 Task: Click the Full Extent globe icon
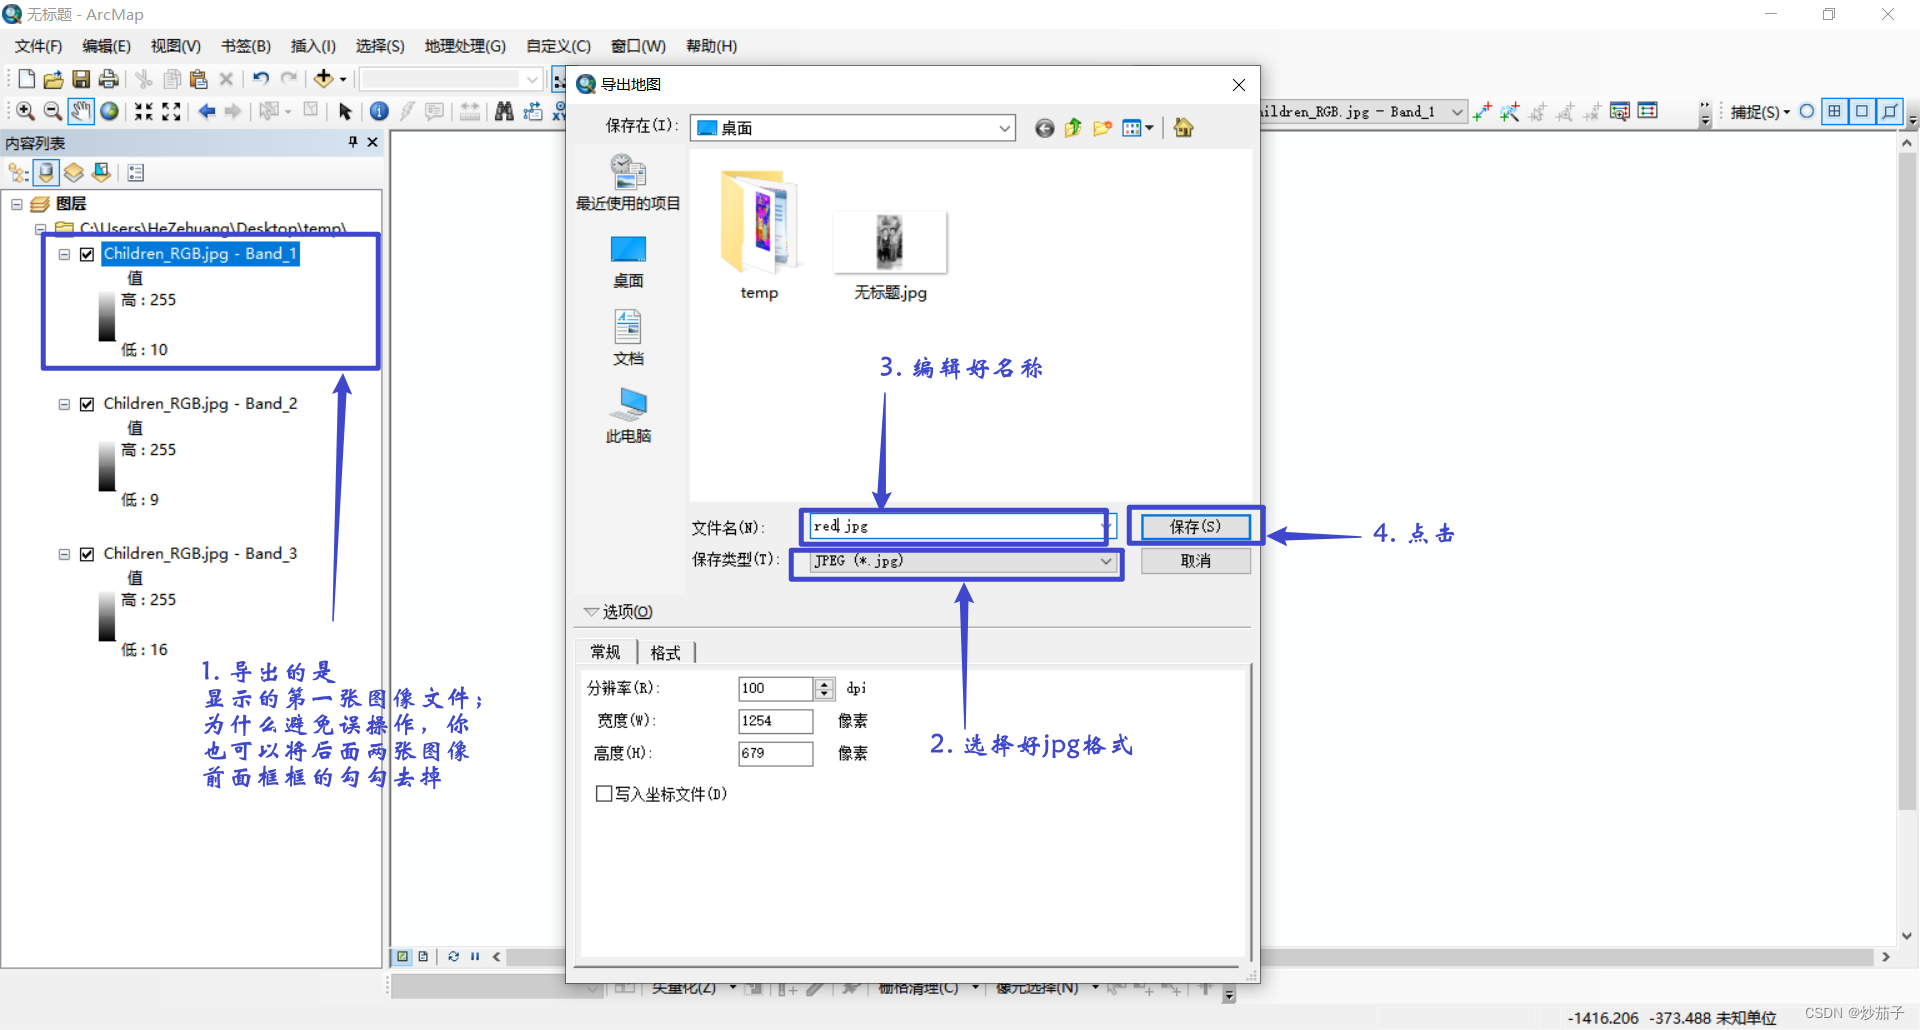110,111
